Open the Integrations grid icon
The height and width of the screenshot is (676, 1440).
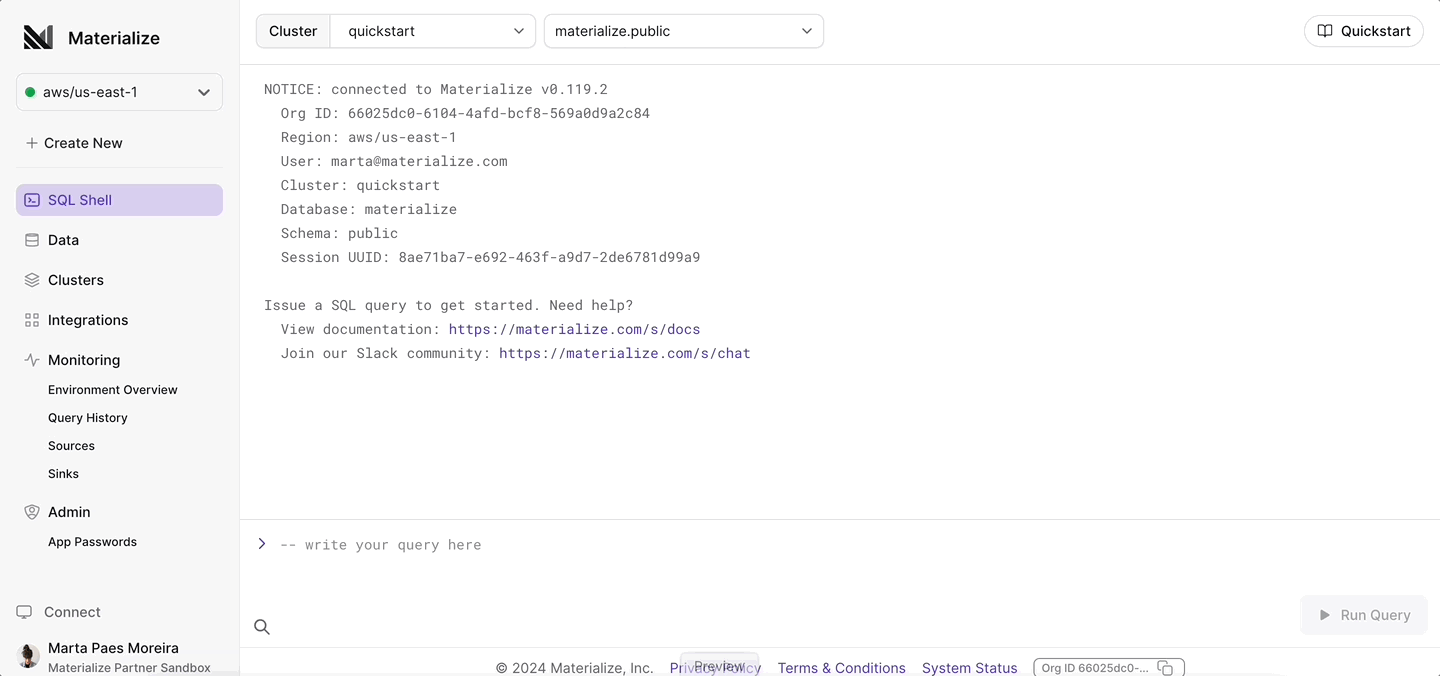click(x=30, y=320)
